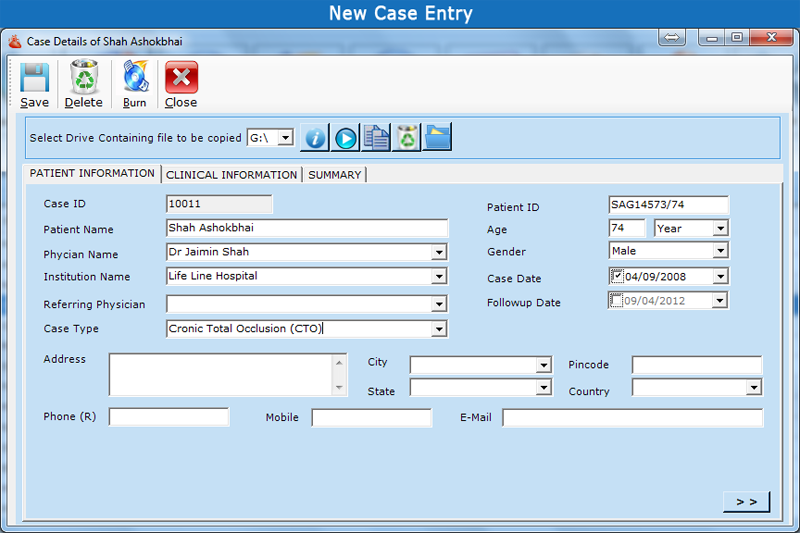Click the Patient Name field
This screenshot has height=533, width=800.
click(x=307, y=228)
